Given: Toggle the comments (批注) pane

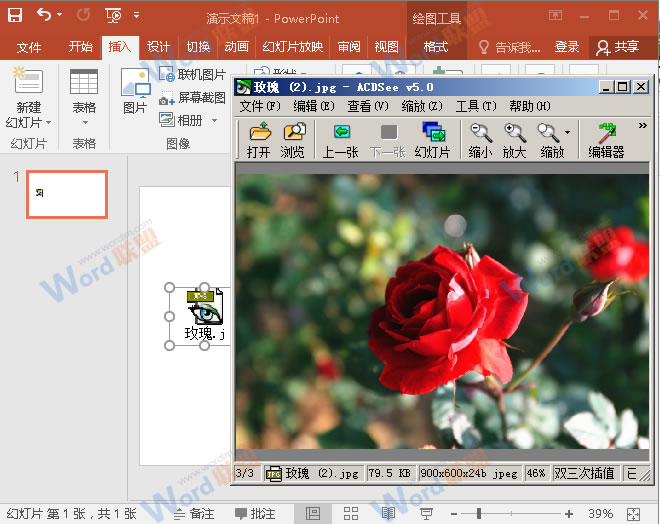Looking at the screenshot, I should point(254,513).
